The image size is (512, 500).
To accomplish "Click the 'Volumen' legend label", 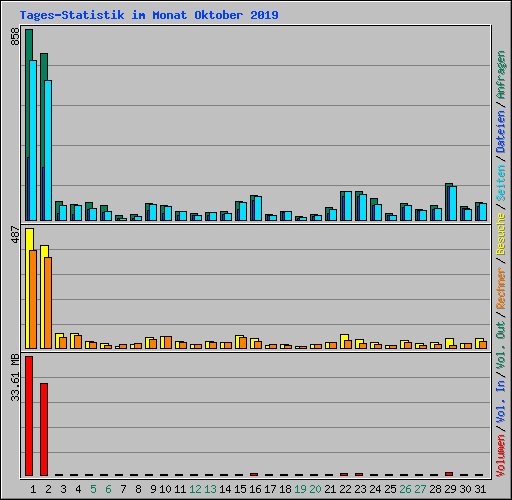I will [501, 455].
